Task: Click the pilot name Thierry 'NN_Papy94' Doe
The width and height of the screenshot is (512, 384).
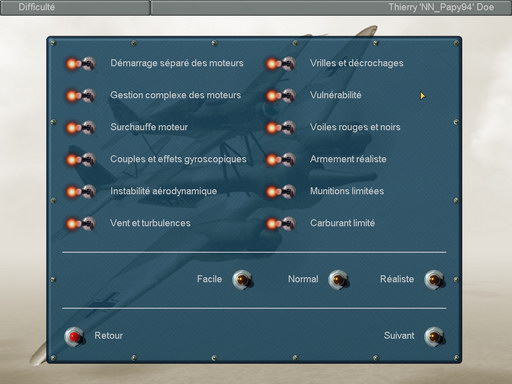Action: 441,7
